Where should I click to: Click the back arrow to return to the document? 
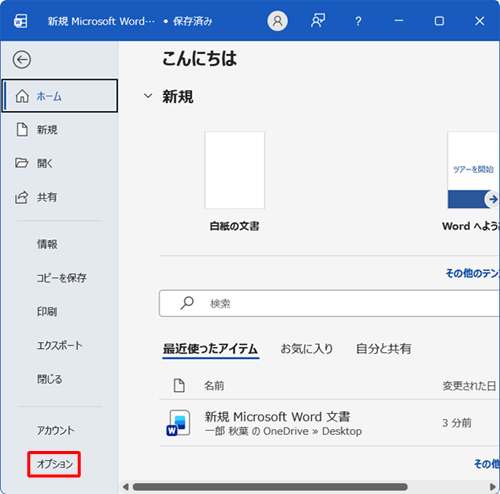click(22, 60)
